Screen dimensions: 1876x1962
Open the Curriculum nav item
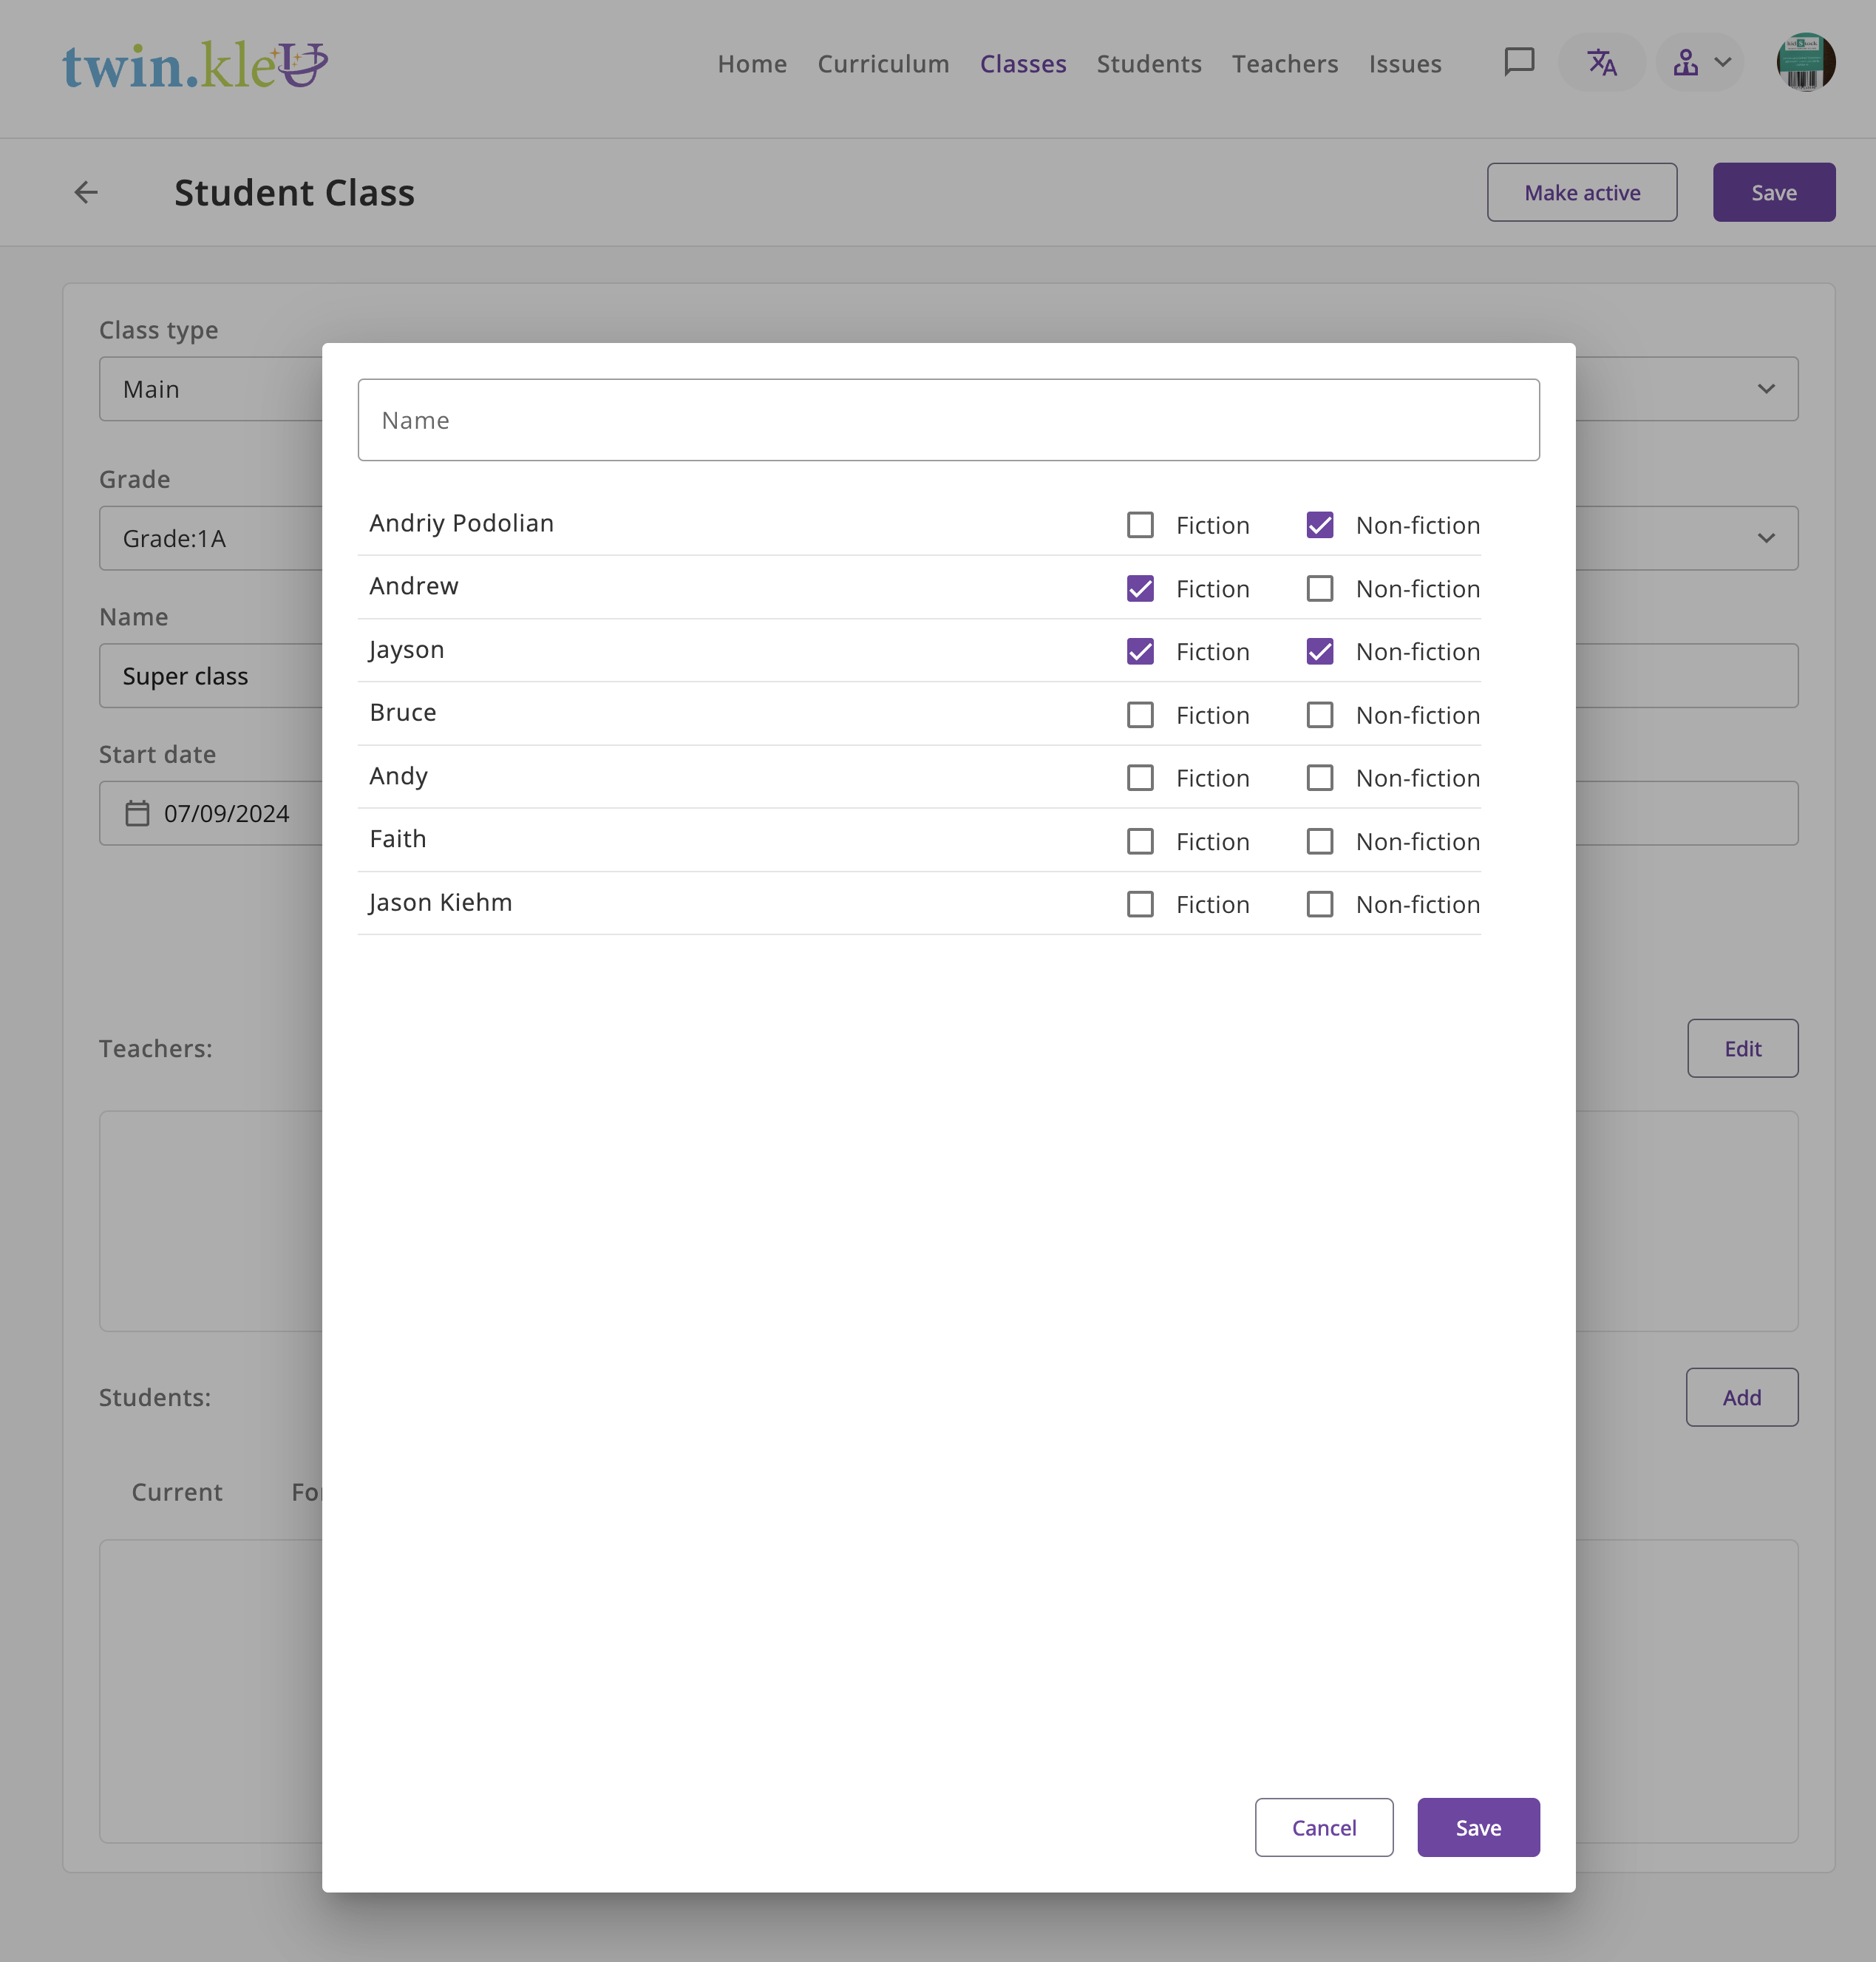(x=882, y=64)
